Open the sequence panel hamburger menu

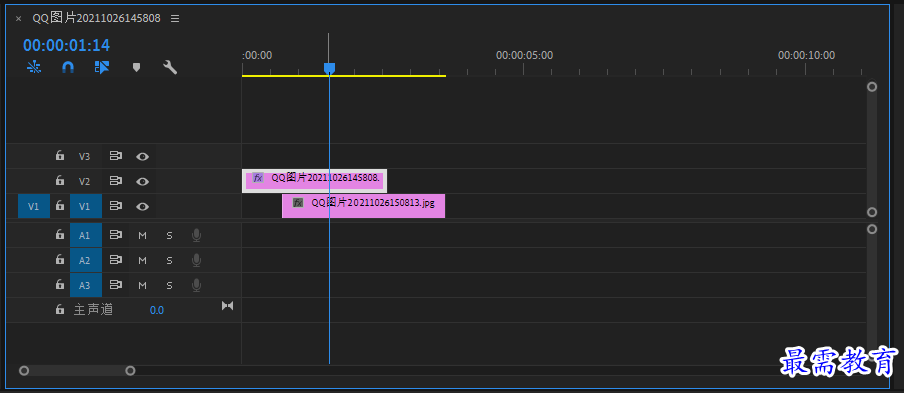[175, 18]
